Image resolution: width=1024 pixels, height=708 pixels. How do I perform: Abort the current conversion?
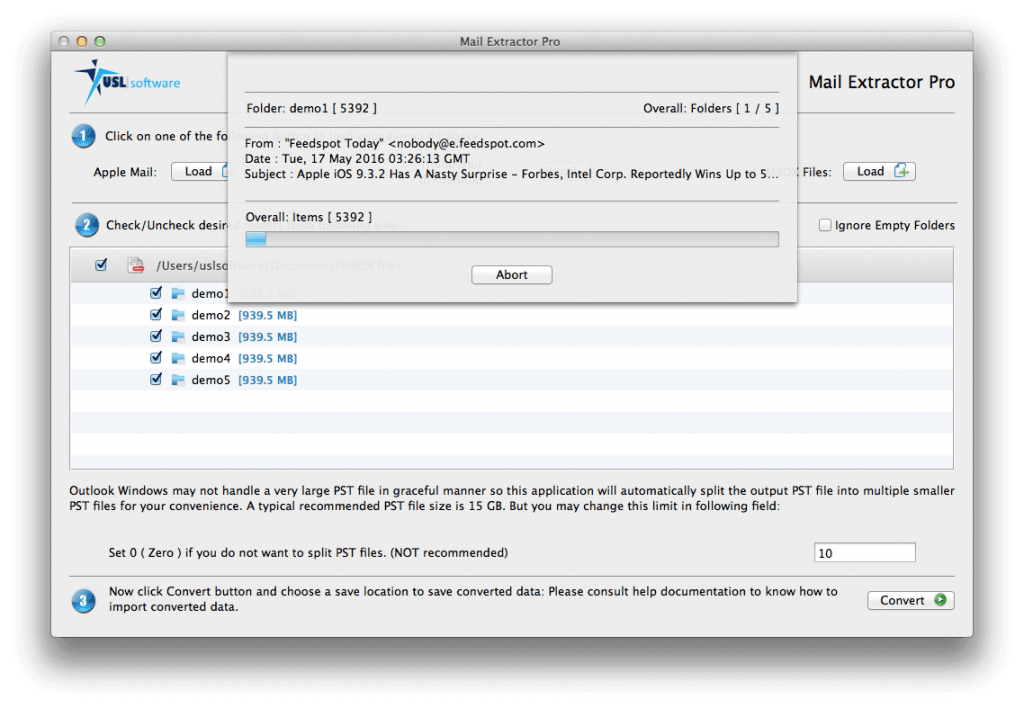(x=511, y=274)
